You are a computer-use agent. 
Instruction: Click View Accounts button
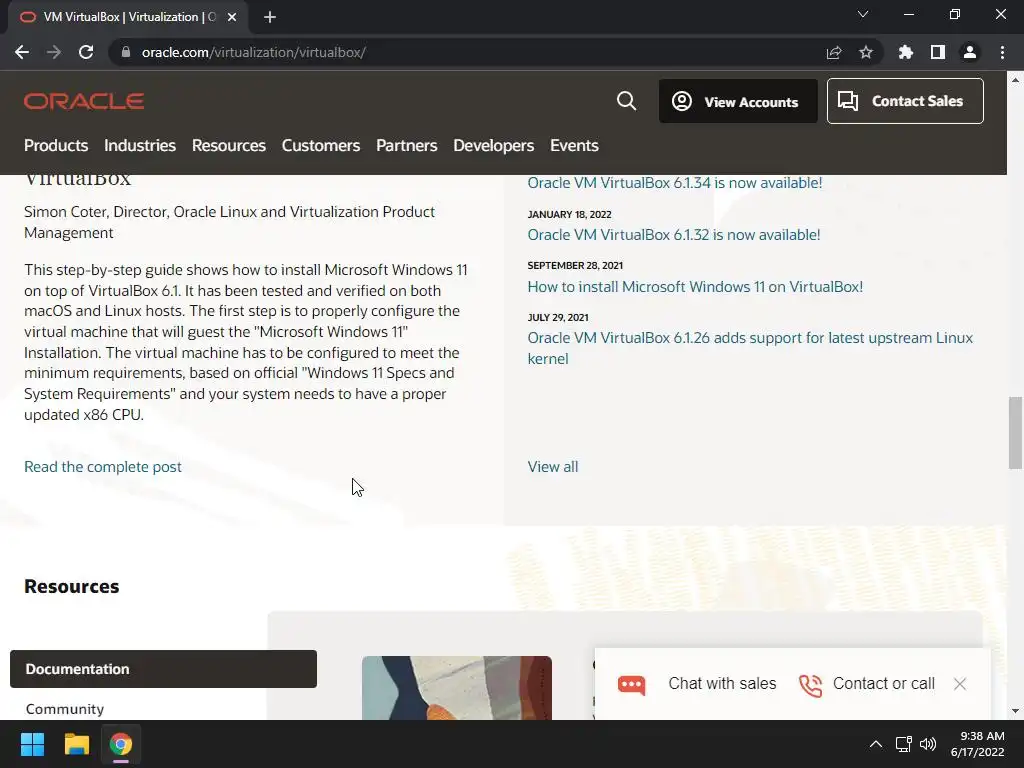click(738, 101)
